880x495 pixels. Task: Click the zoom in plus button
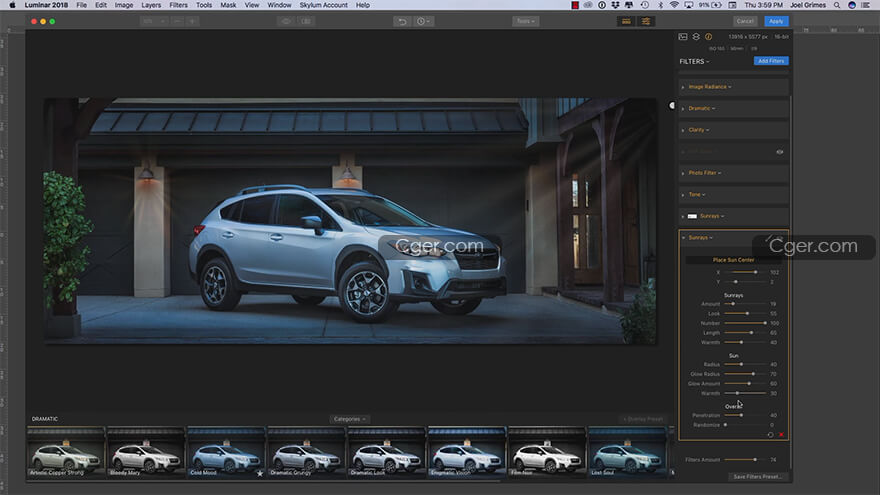(192, 21)
